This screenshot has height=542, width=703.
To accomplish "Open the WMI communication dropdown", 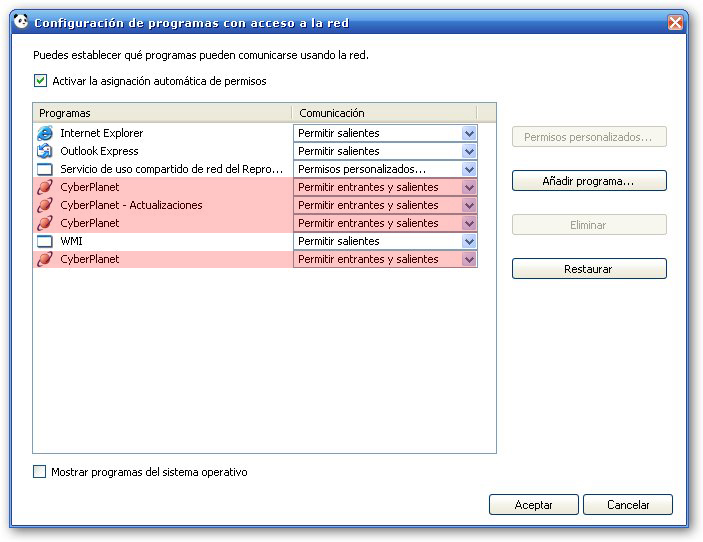I will pyautogui.click(x=469, y=241).
